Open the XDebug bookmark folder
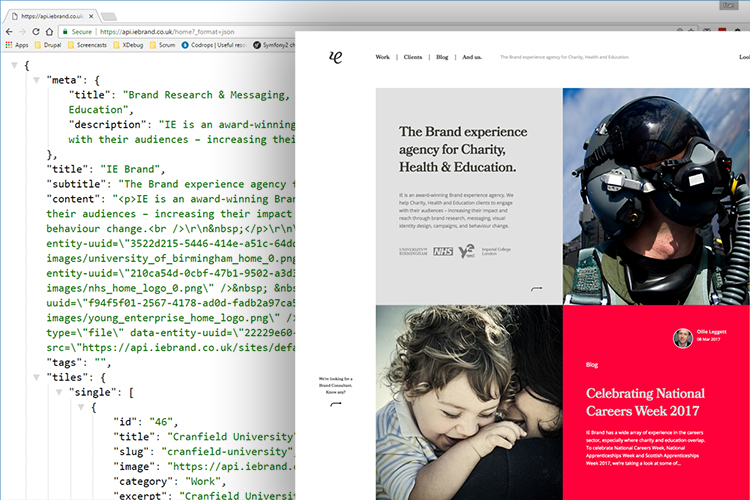 click(x=128, y=45)
